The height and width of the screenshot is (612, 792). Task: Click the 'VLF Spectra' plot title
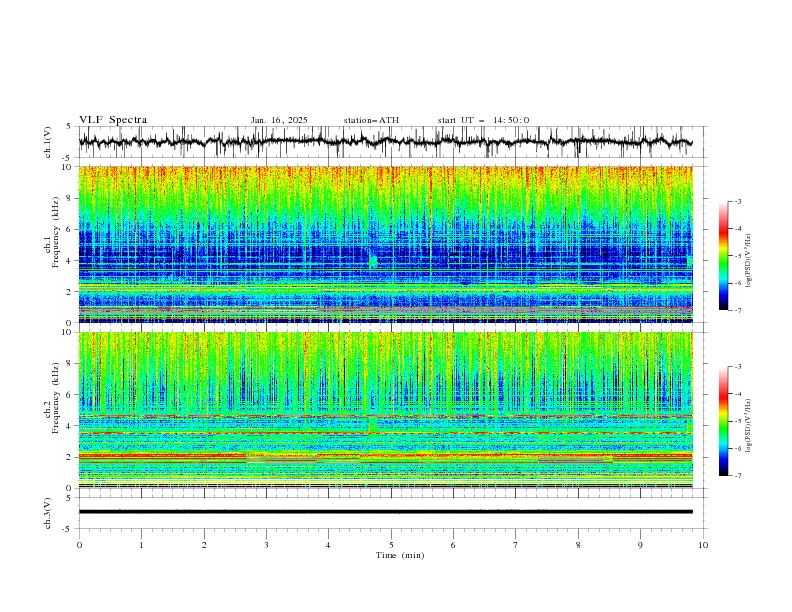[113, 120]
